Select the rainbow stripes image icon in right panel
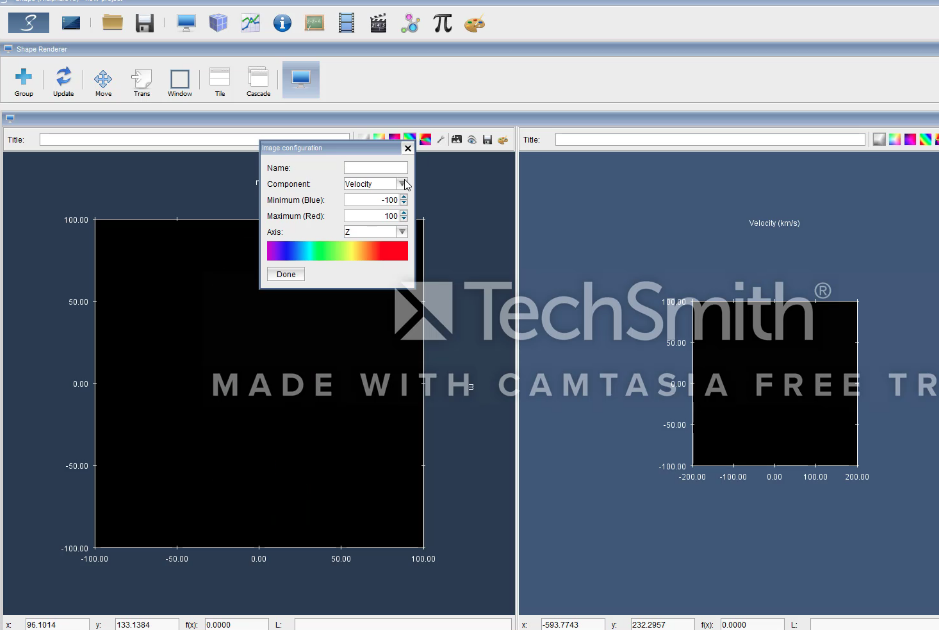The width and height of the screenshot is (939, 630). click(x=926, y=140)
